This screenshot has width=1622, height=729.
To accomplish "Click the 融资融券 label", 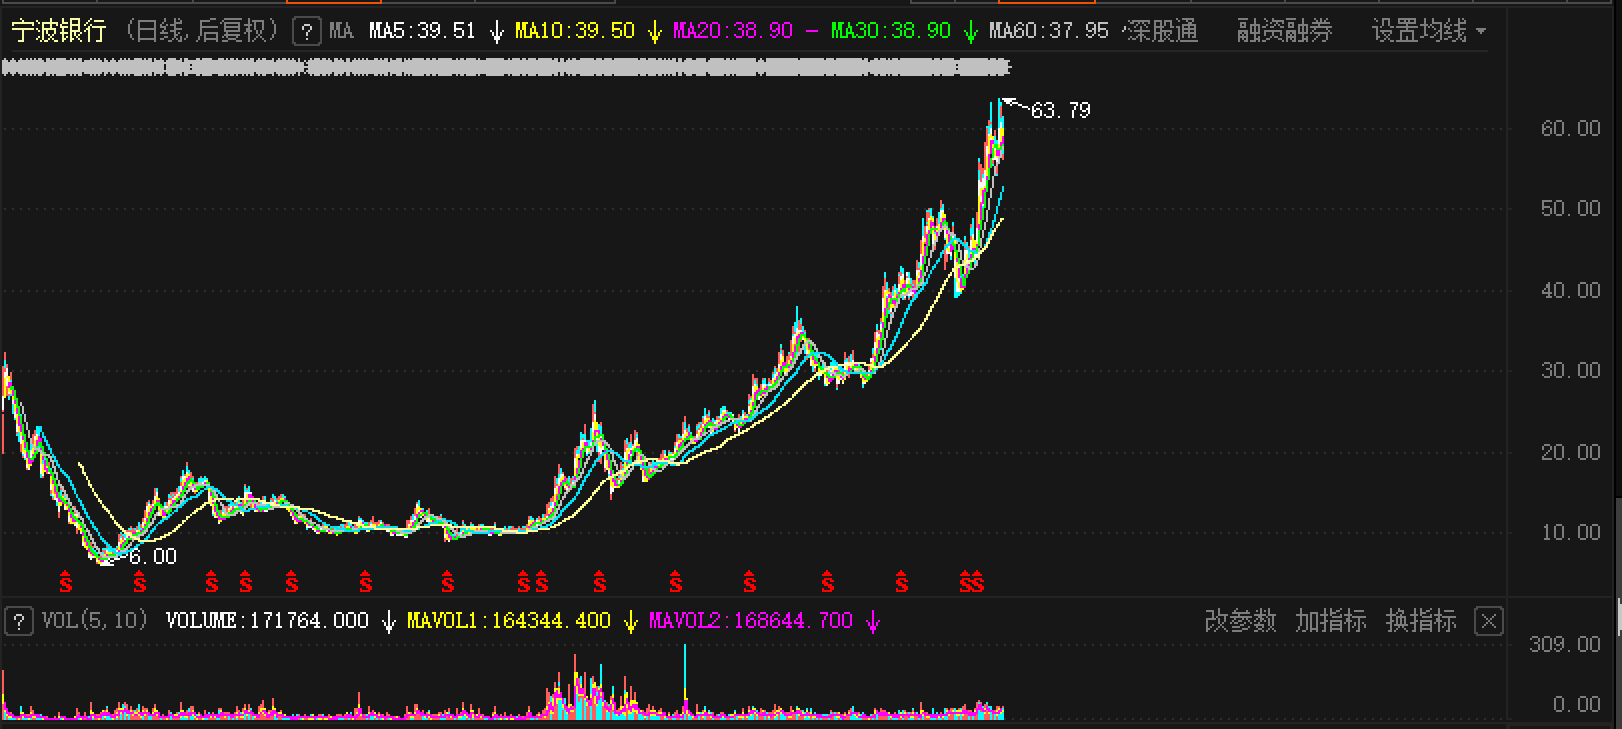I will pyautogui.click(x=1285, y=31).
